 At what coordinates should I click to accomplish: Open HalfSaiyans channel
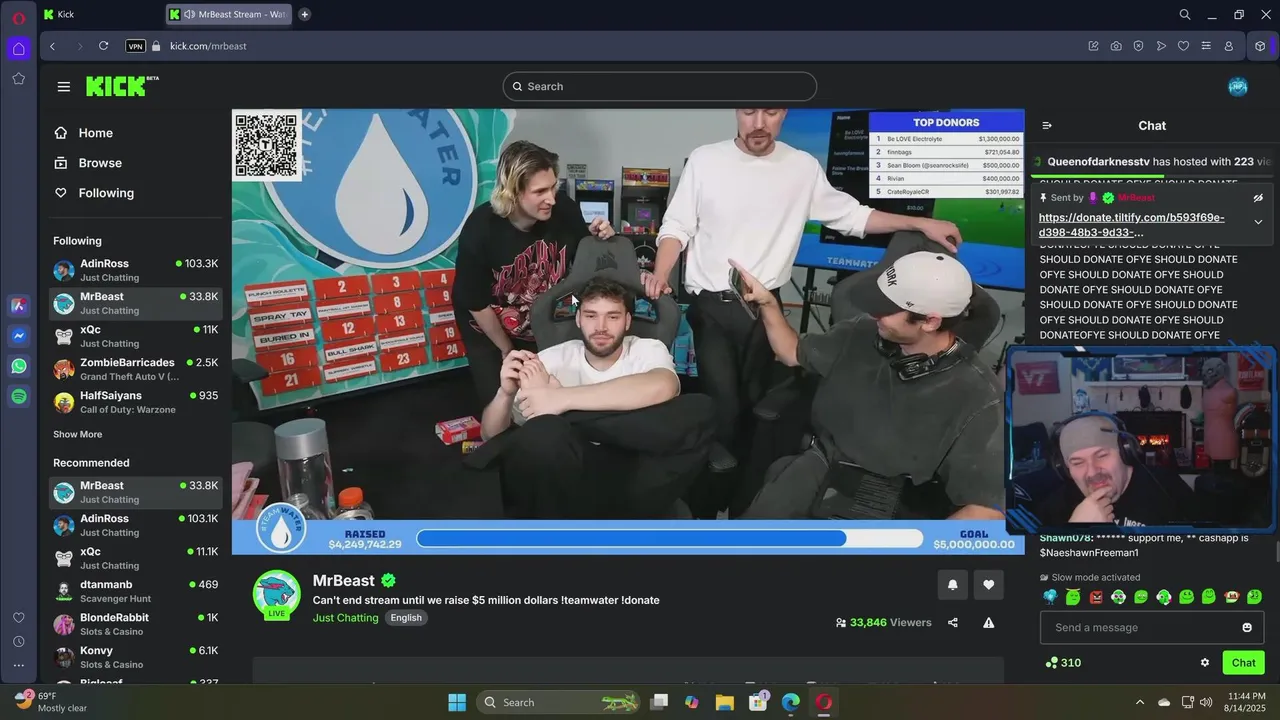coord(136,402)
